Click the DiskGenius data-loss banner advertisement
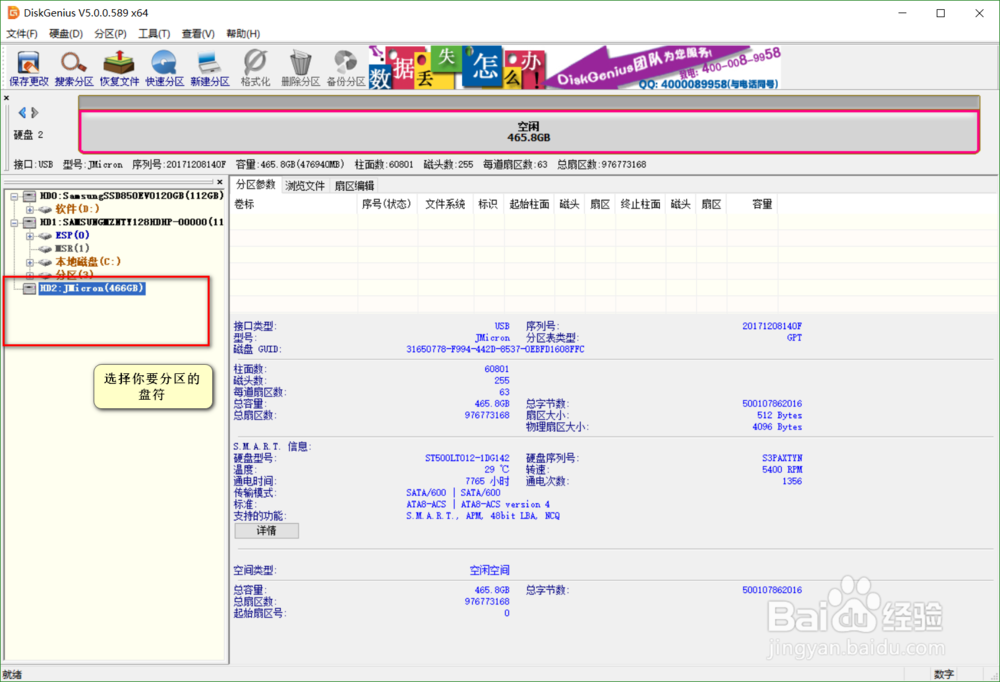Screen dimensions: 1000x682 point(575,67)
